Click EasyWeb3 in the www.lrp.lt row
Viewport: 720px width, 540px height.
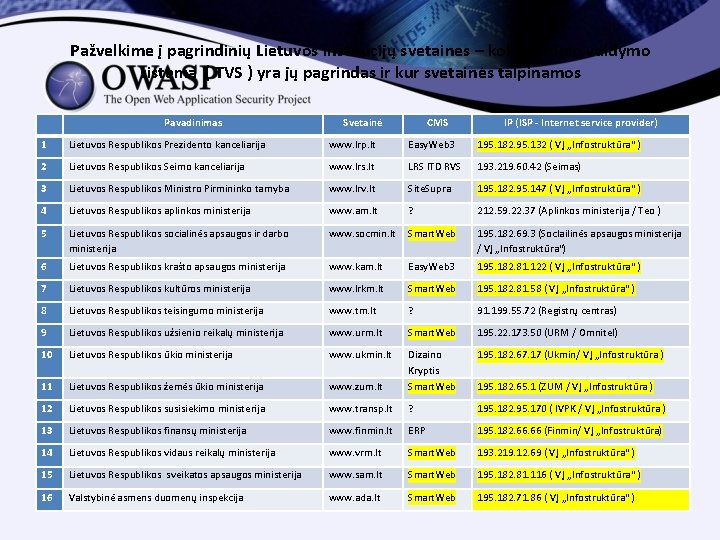[x=431, y=145]
